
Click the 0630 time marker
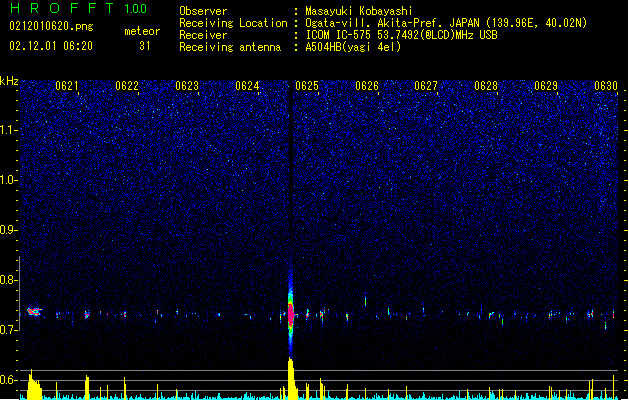coord(606,86)
